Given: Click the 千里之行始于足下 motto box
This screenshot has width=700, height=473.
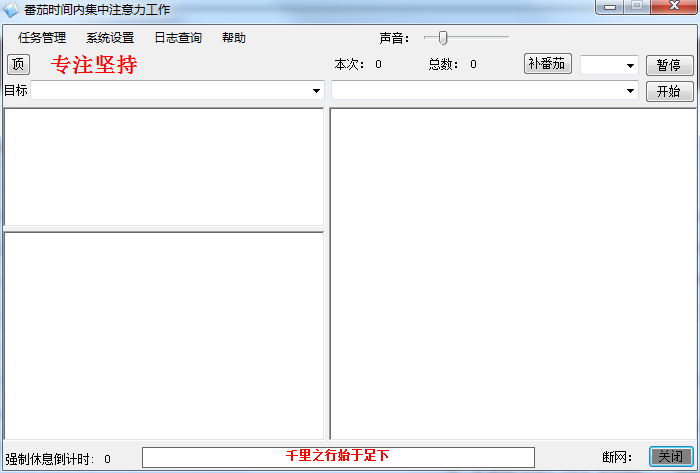Looking at the screenshot, I should pyautogui.click(x=338, y=457).
